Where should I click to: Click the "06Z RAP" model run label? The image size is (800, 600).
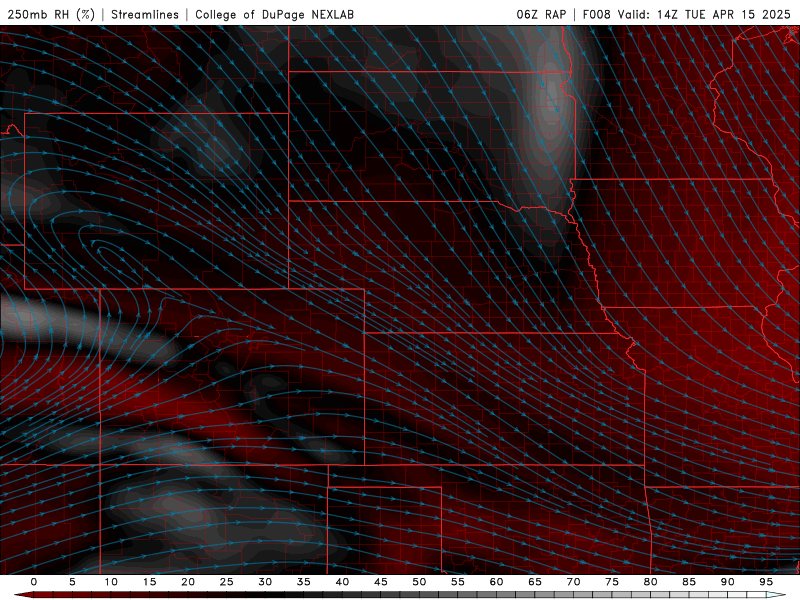point(541,14)
